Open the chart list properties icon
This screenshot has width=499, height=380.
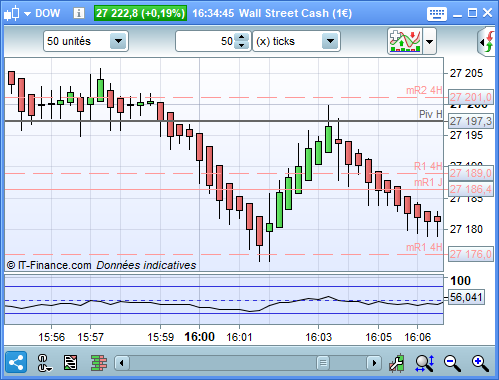70,362
